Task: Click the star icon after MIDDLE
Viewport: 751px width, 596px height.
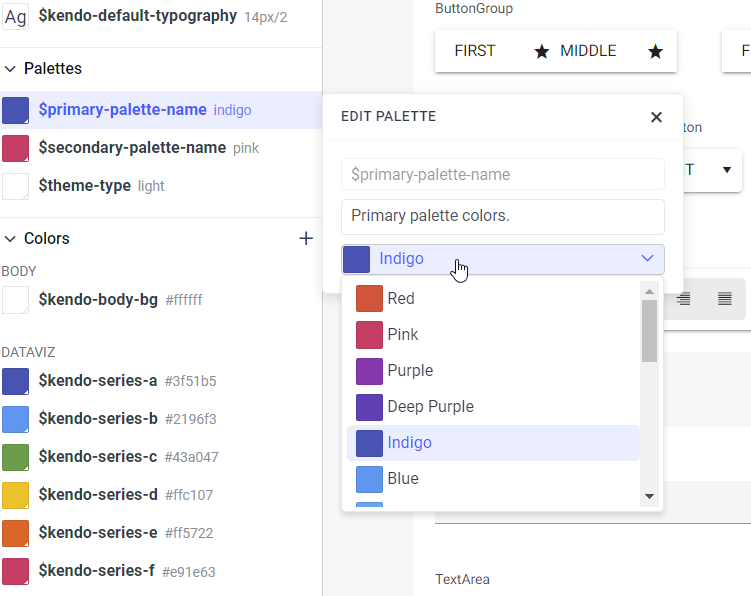Action: point(656,51)
